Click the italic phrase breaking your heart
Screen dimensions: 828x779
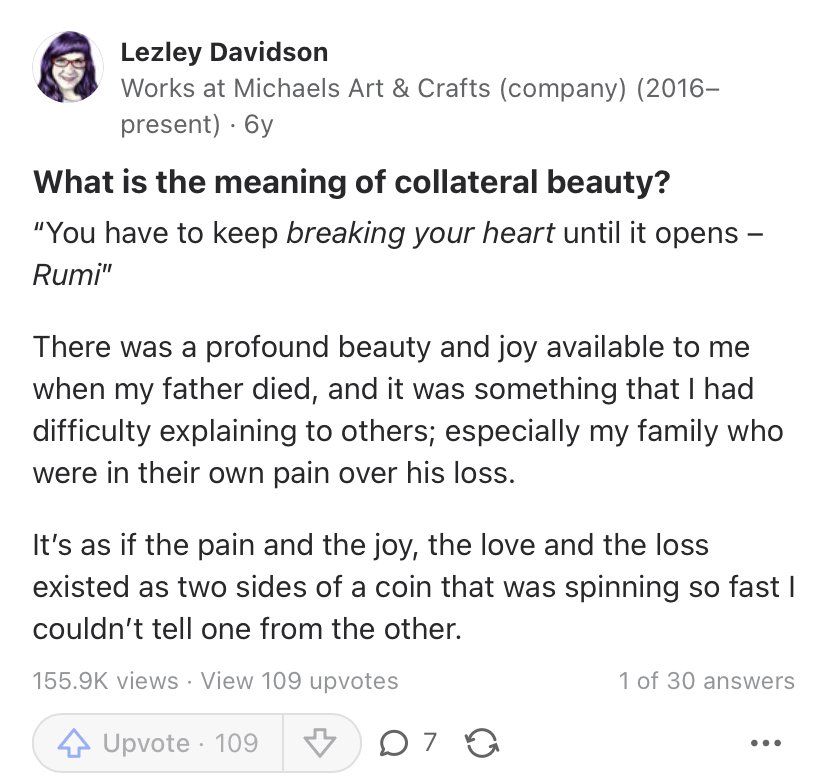420,233
